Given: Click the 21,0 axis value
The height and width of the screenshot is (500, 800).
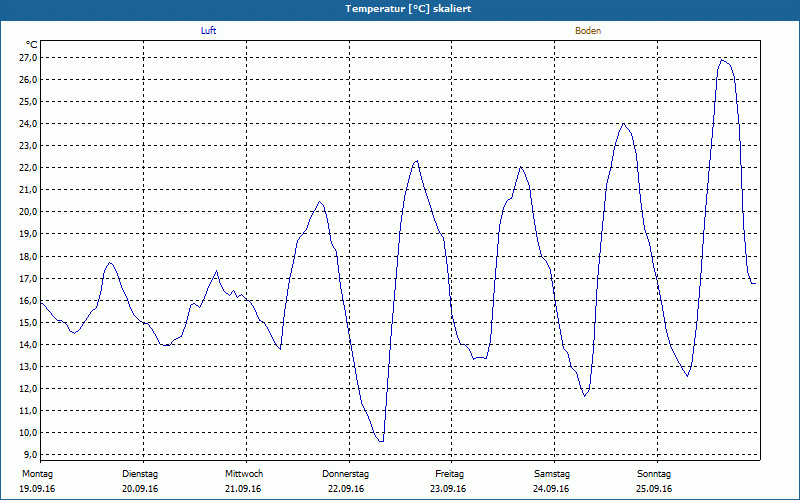Looking at the screenshot, I should pyautogui.click(x=28, y=190).
